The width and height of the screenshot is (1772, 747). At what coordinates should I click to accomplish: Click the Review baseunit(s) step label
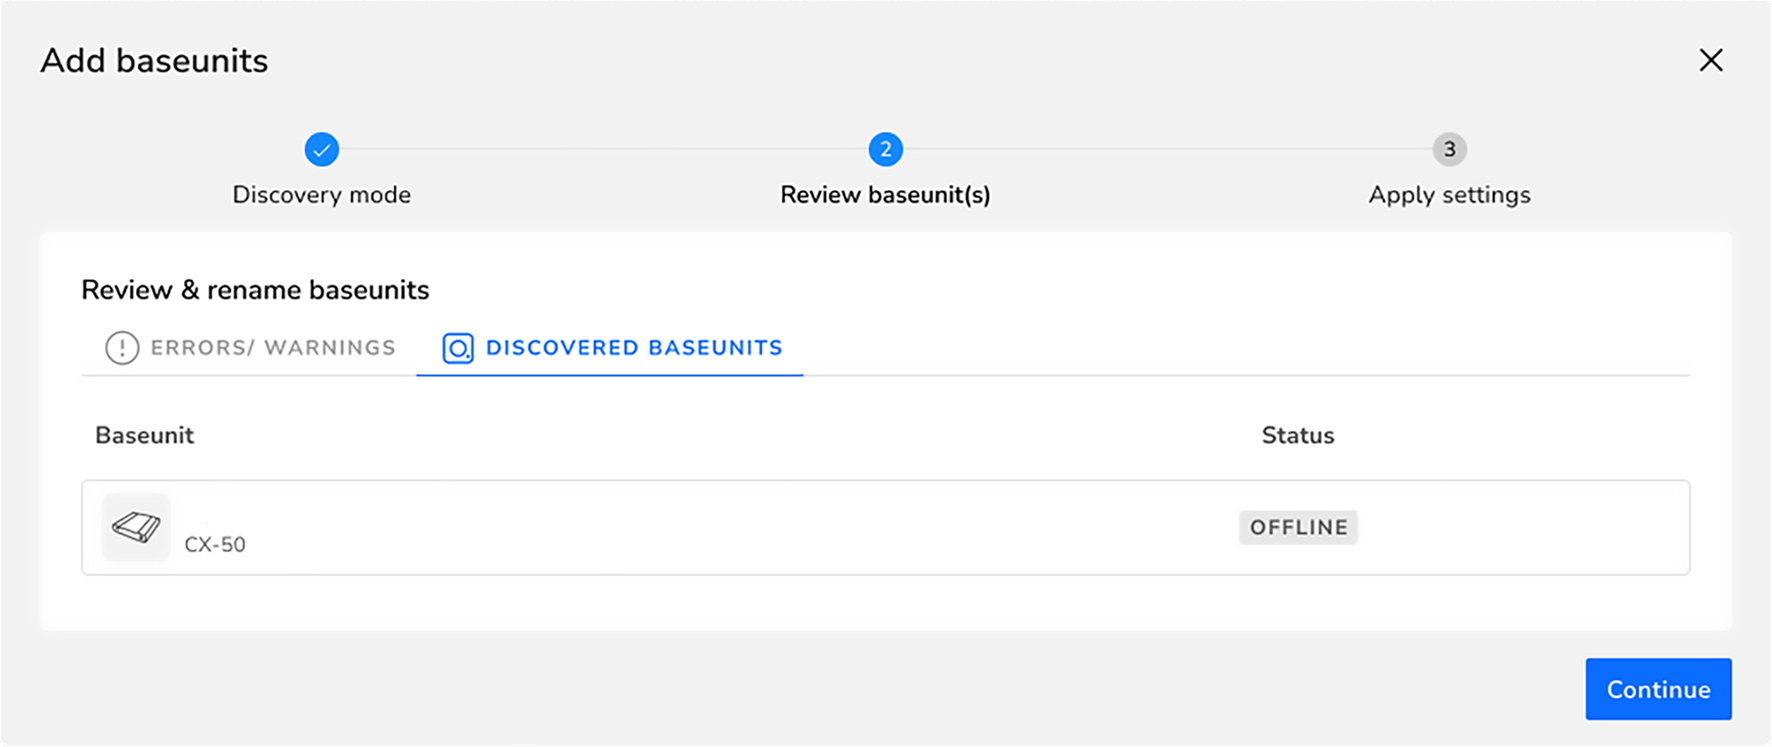[885, 195]
